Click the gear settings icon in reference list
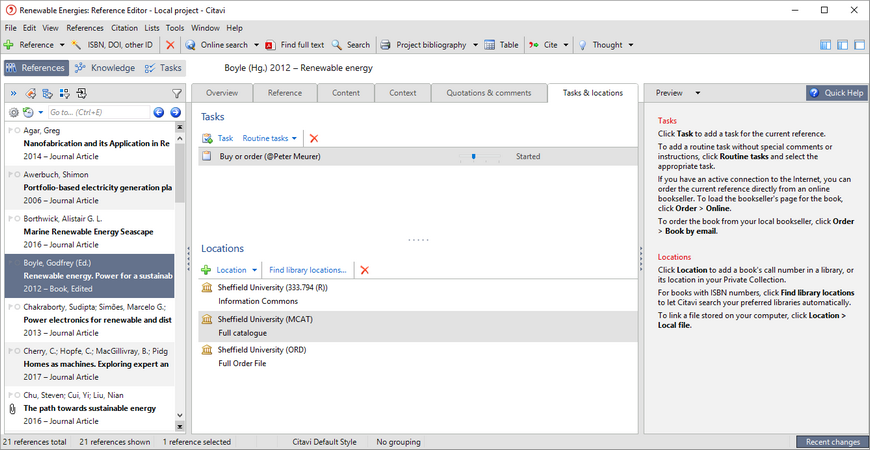This screenshot has height=450, width=870. [x=14, y=113]
